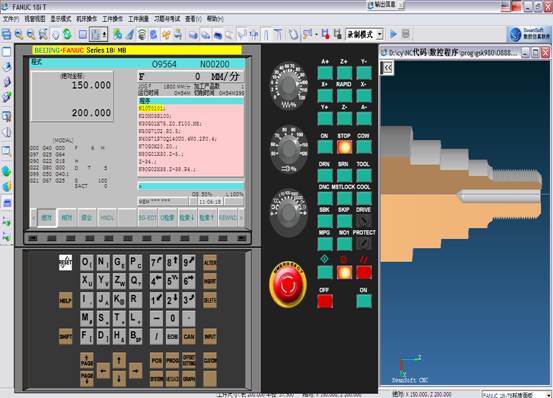The height and width of the screenshot is (398, 553).
Task: Click the INPUT key on keypad
Action: [210, 336]
